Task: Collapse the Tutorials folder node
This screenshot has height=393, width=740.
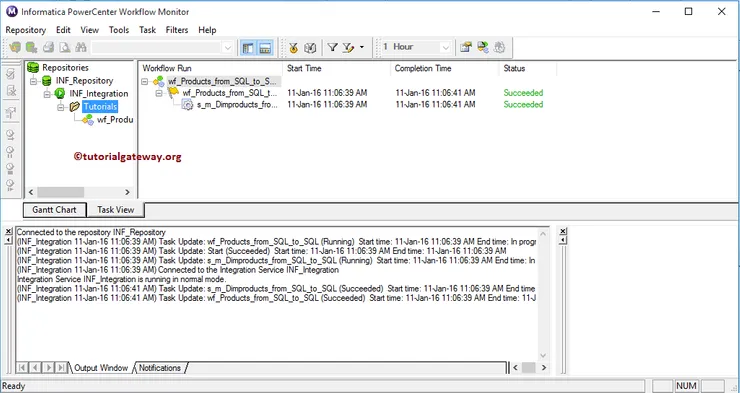Action: (60, 107)
